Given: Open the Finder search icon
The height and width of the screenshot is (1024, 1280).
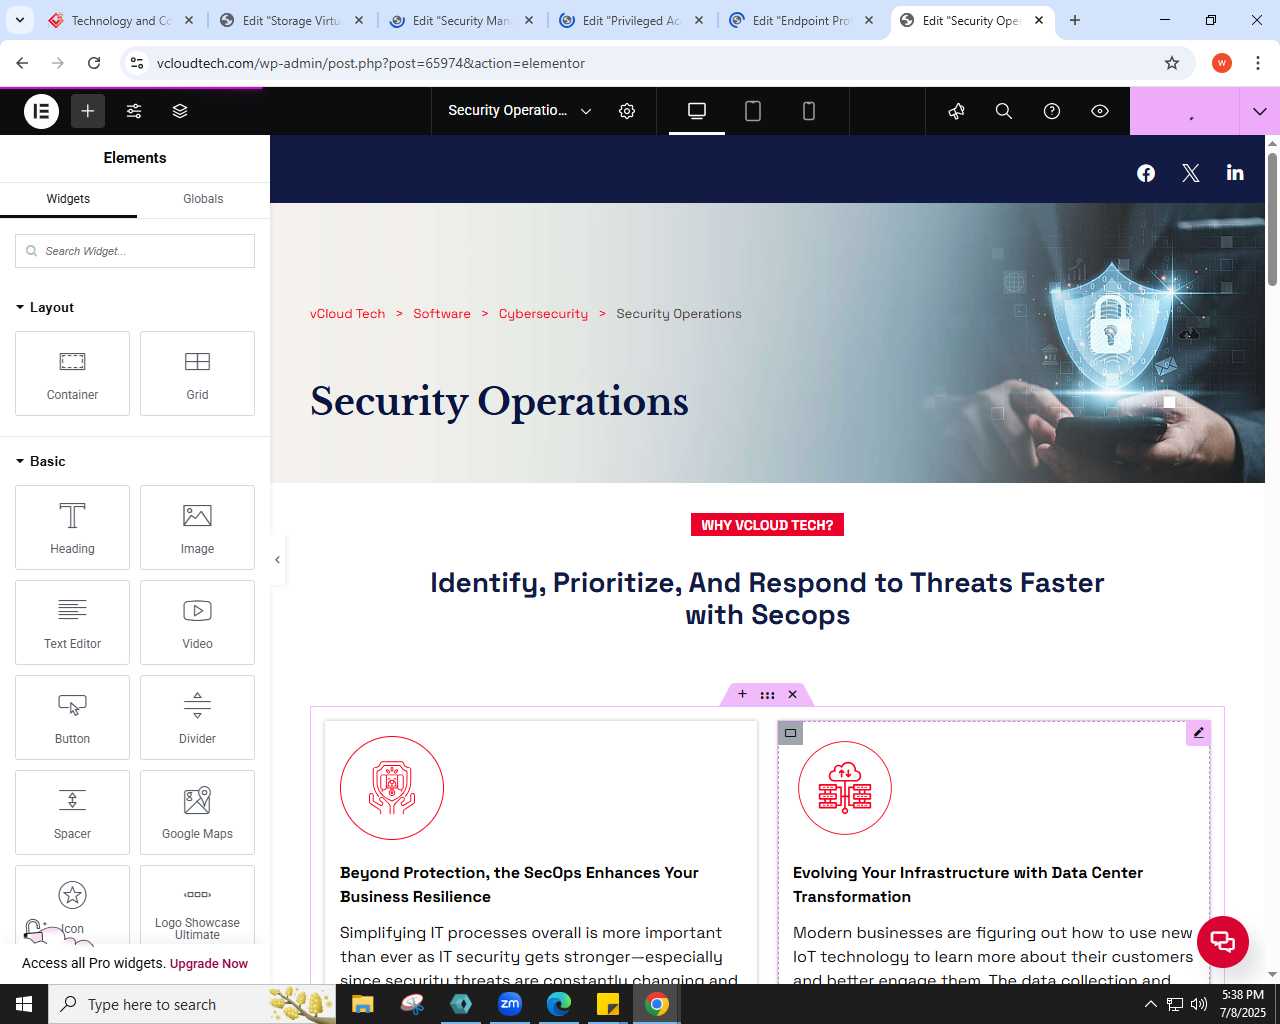Looking at the screenshot, I should pyautogui.click(x=1004, y=111).
